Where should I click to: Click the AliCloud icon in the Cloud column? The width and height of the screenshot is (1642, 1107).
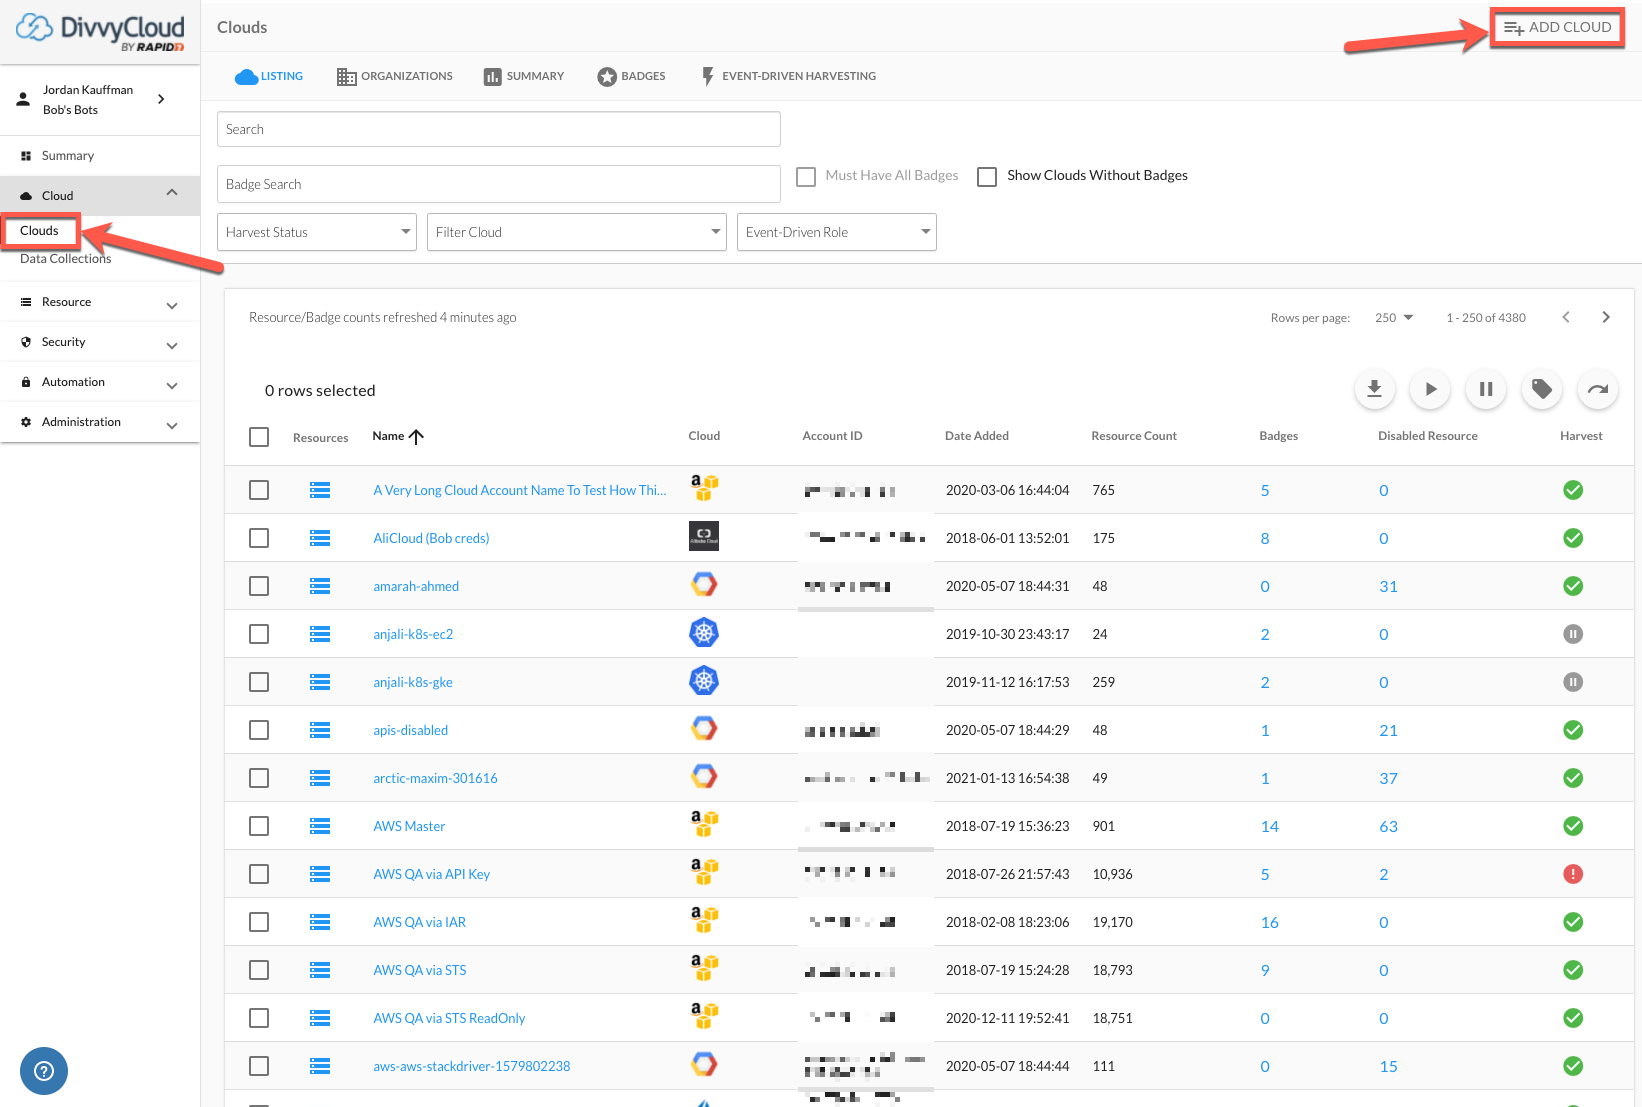pos(704,536)
